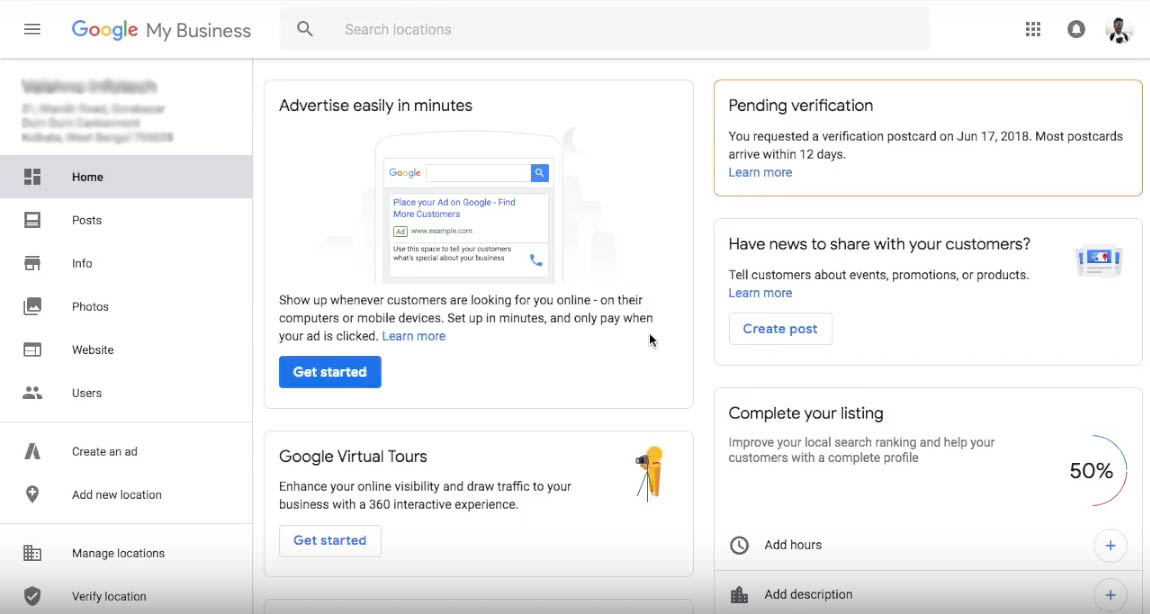Open the Website menu item
1150x614 pixels.
point(126,350)
